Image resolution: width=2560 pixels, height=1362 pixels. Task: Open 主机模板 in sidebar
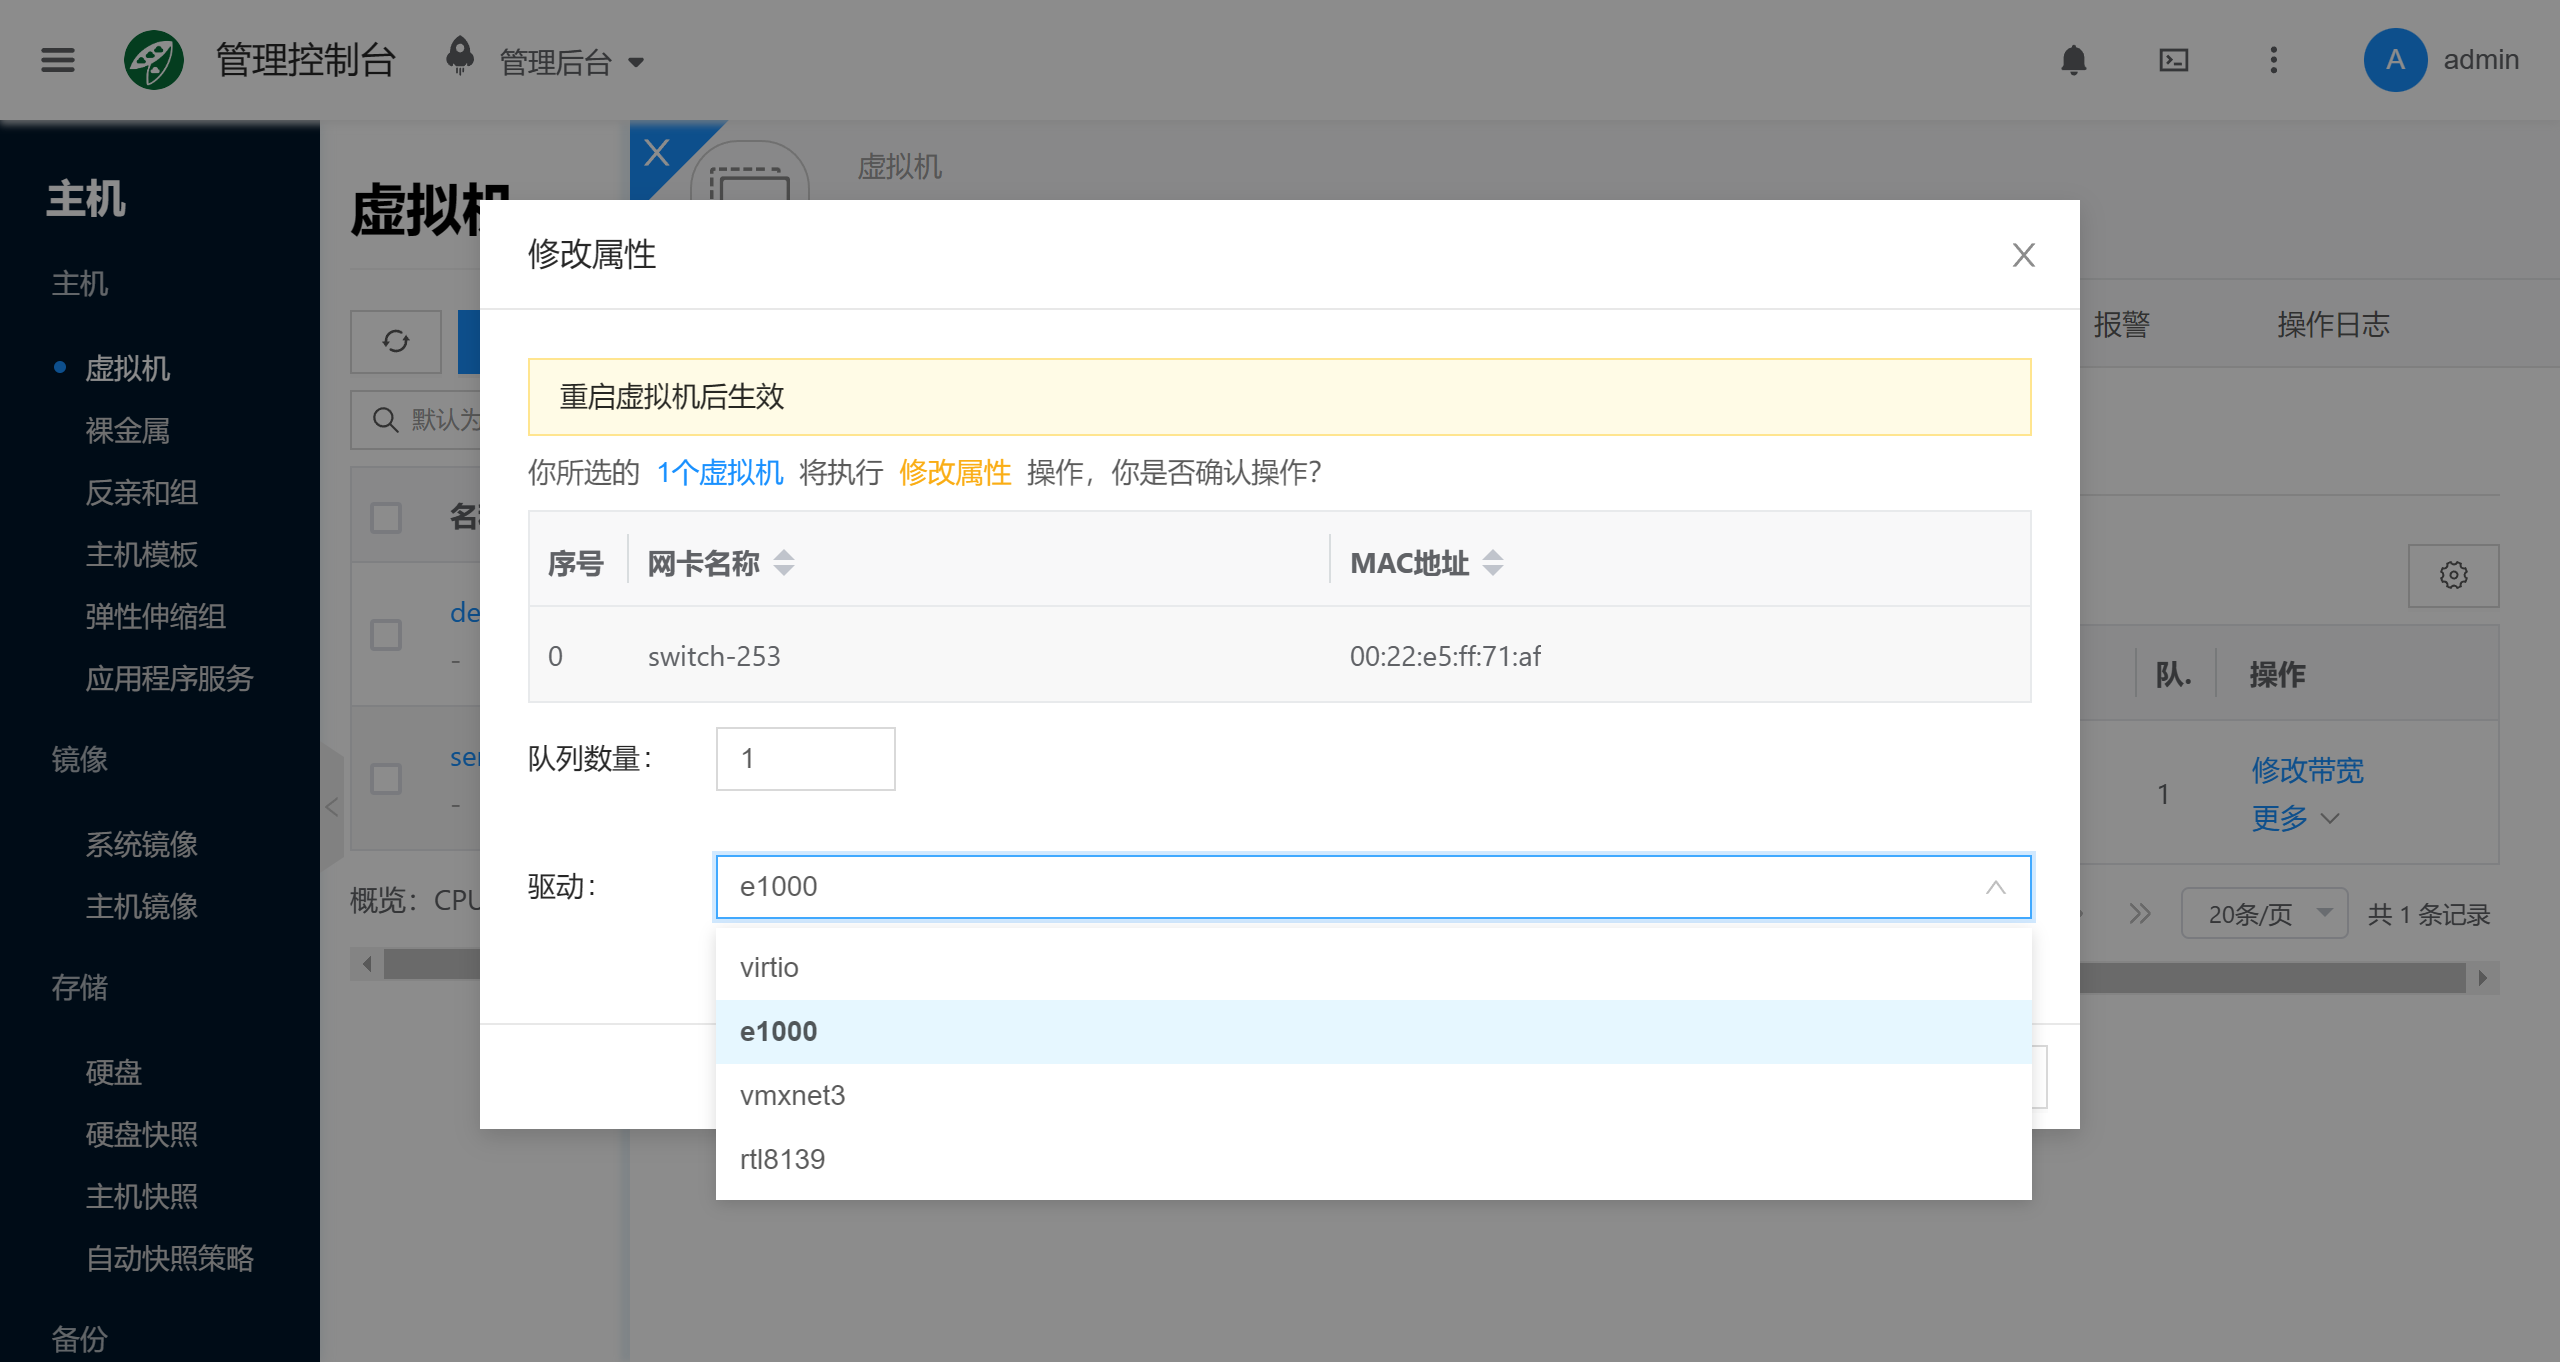pyautogui.click(x=142, y=554)
